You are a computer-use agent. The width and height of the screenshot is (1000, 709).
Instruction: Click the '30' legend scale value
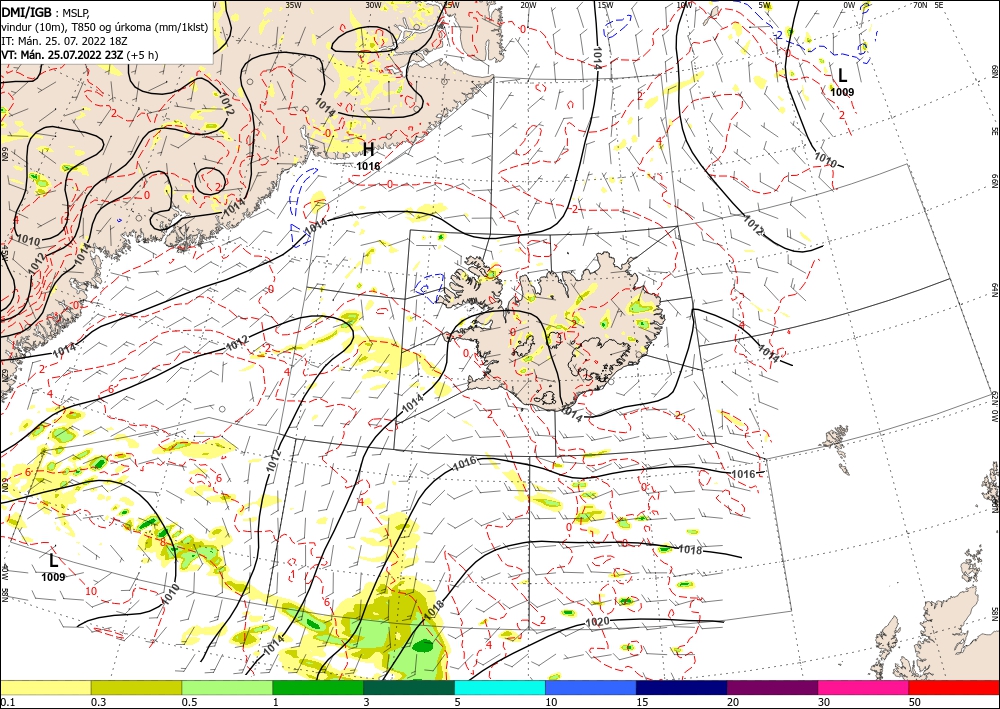[824, 702]
